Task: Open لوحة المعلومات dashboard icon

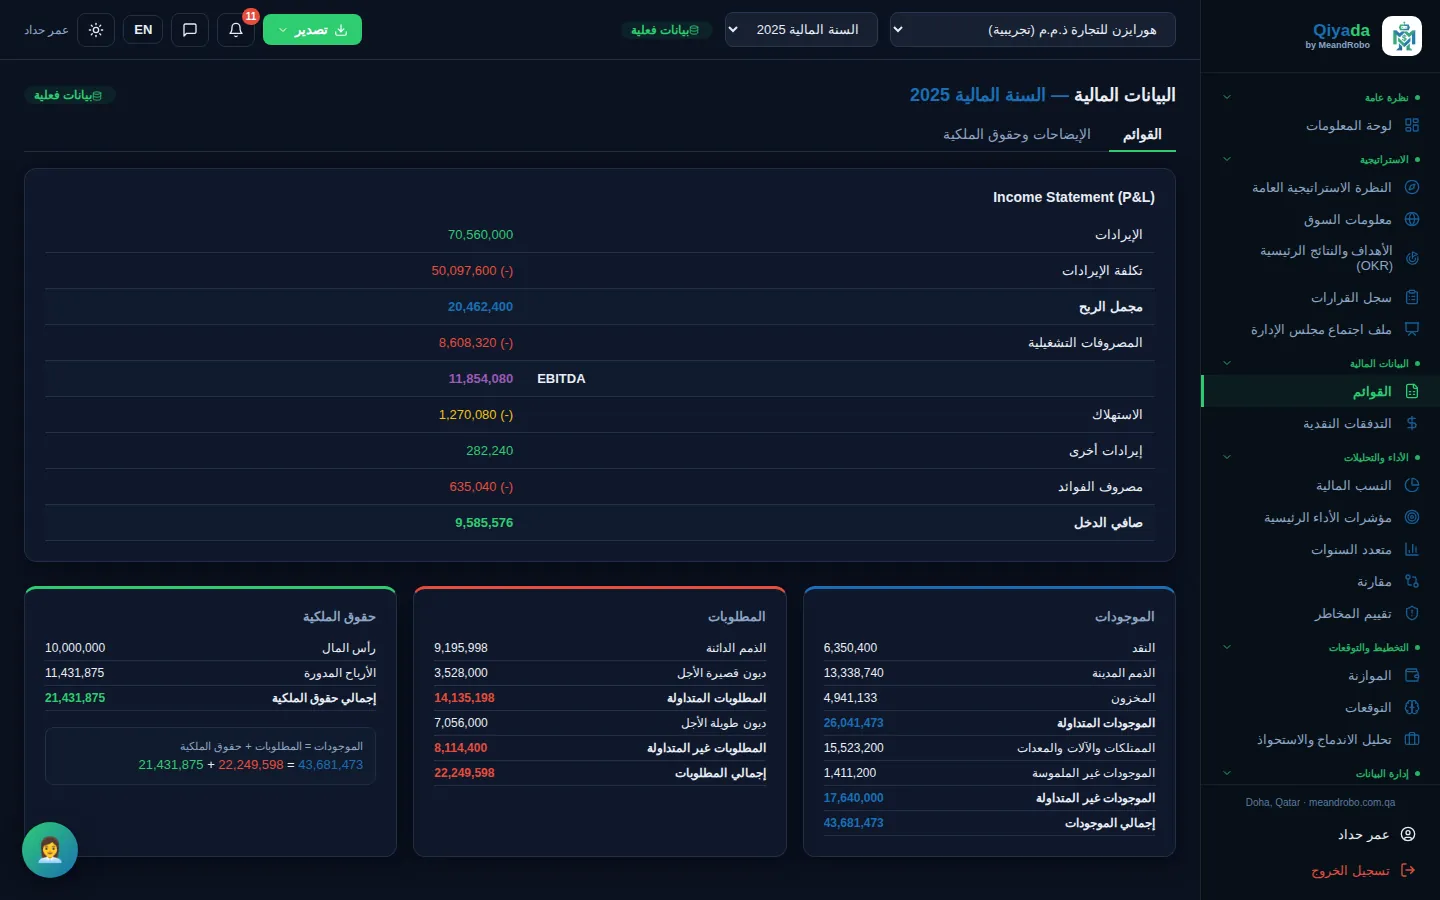Action: [x=1412, y=125]
